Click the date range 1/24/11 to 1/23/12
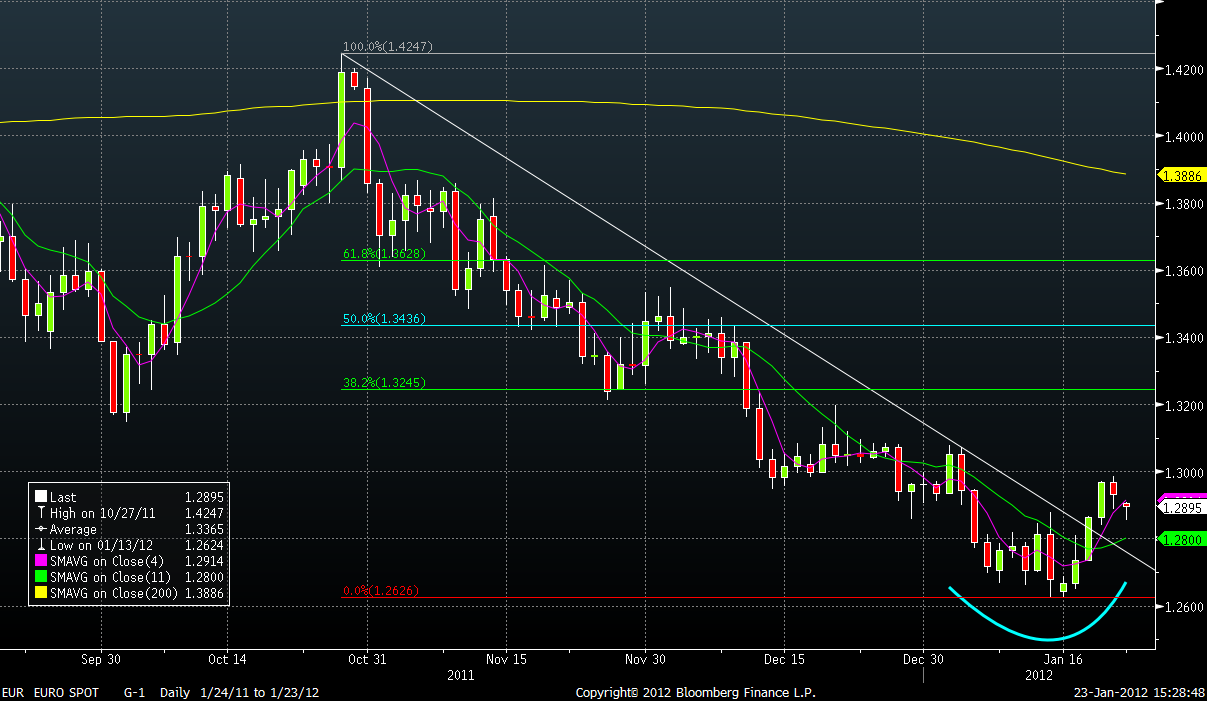 pos(261,692)
